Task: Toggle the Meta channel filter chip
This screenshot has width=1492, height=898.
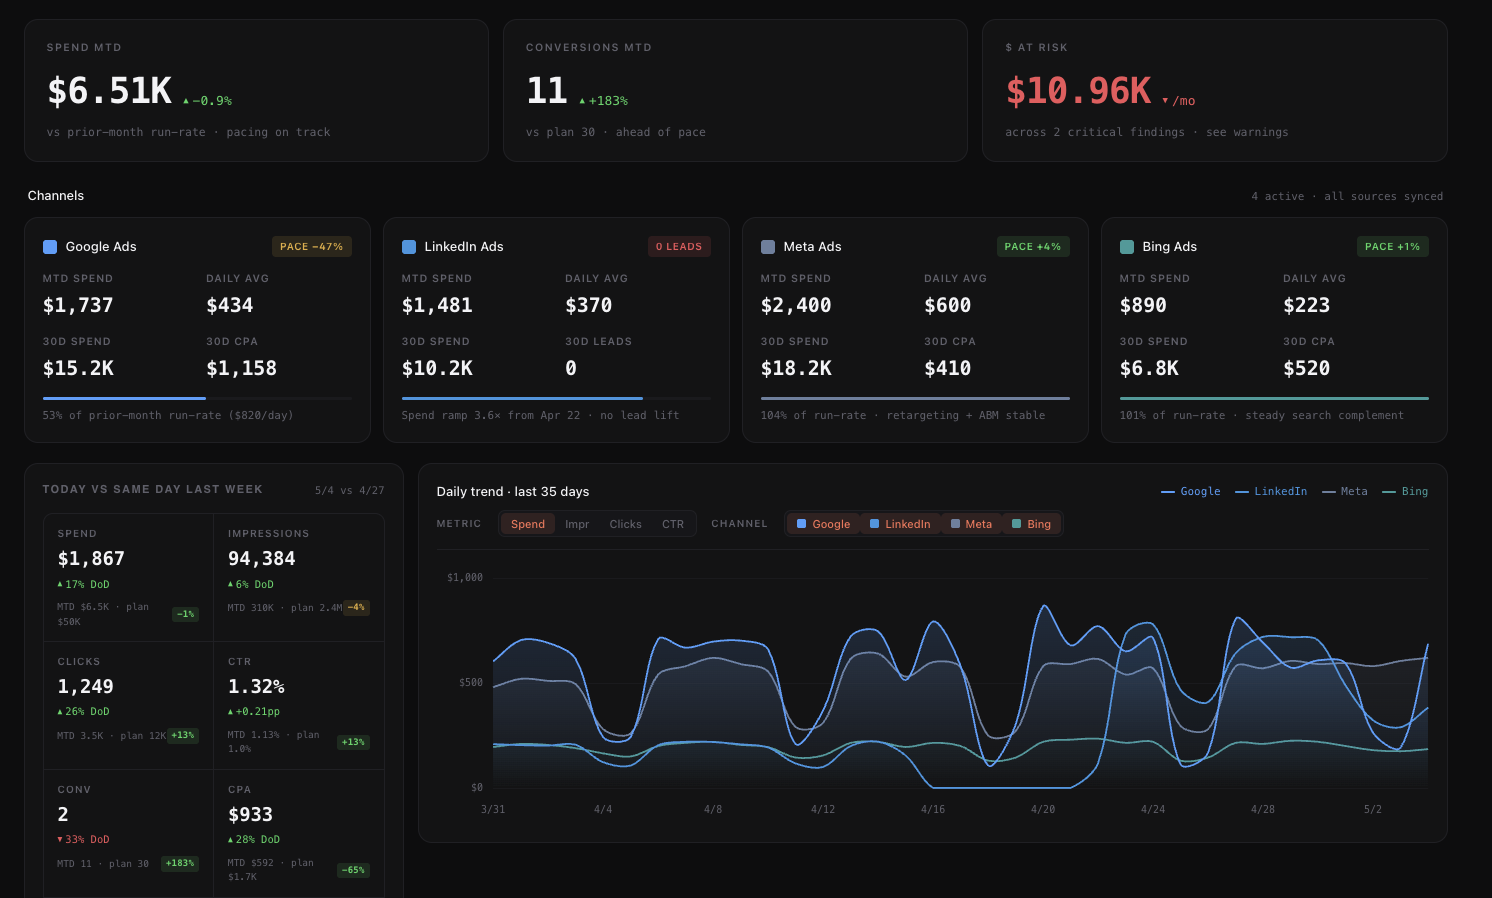Action: click(x=971, y=524)
